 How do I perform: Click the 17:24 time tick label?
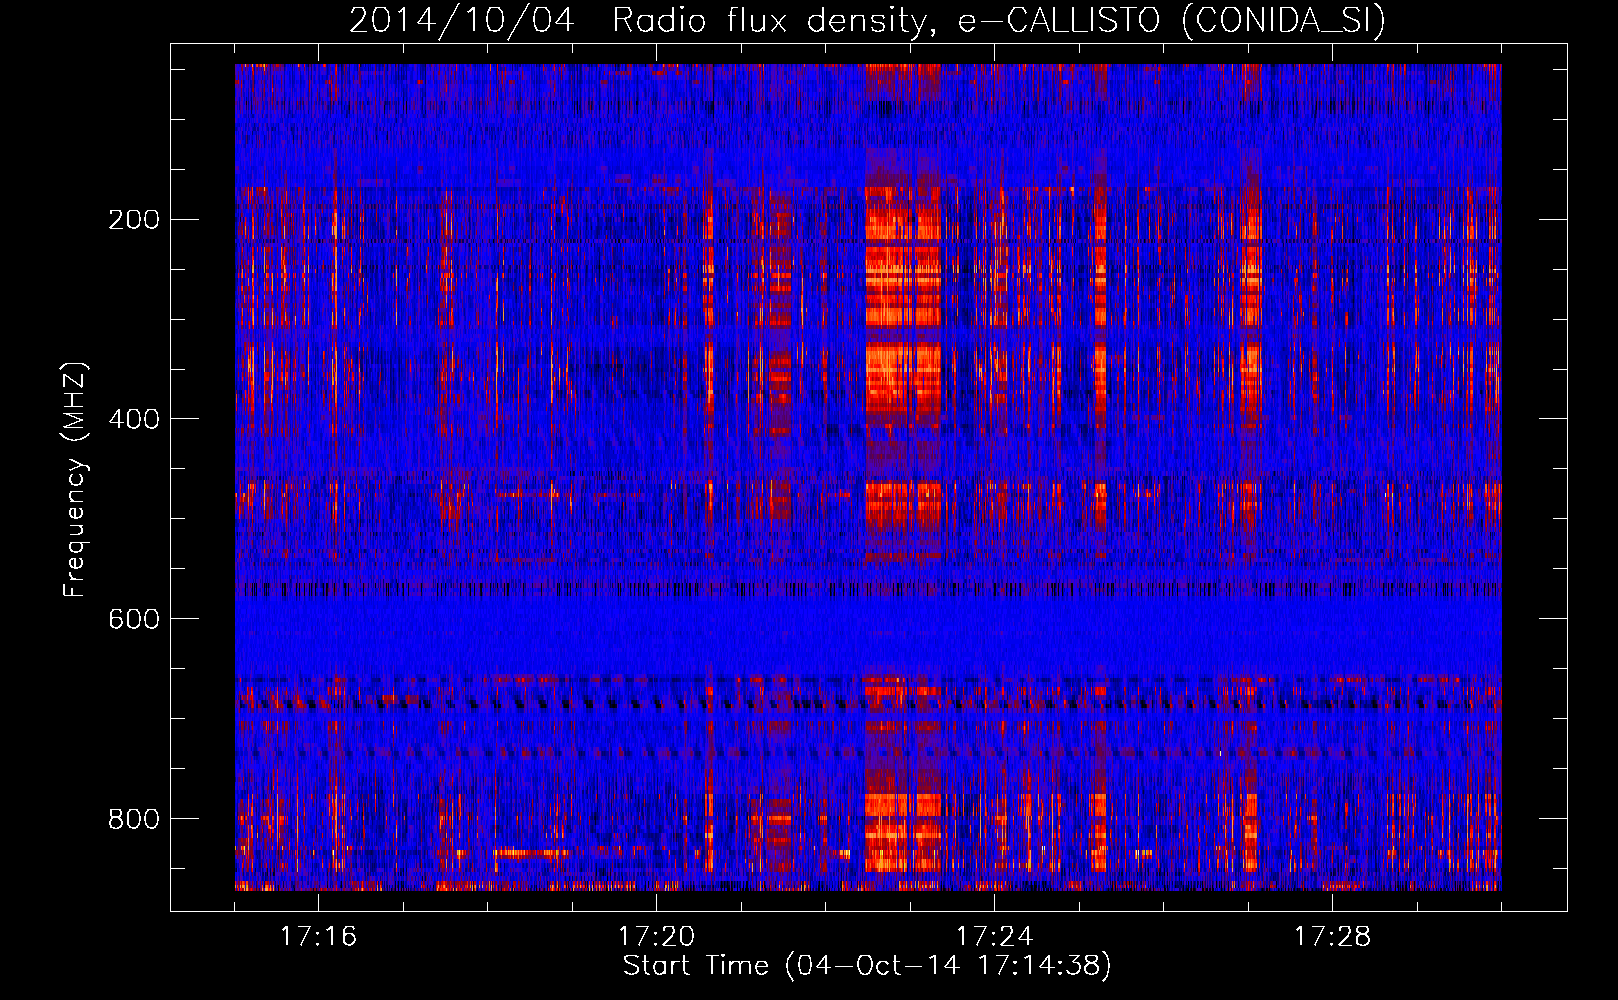coord(994,936)
